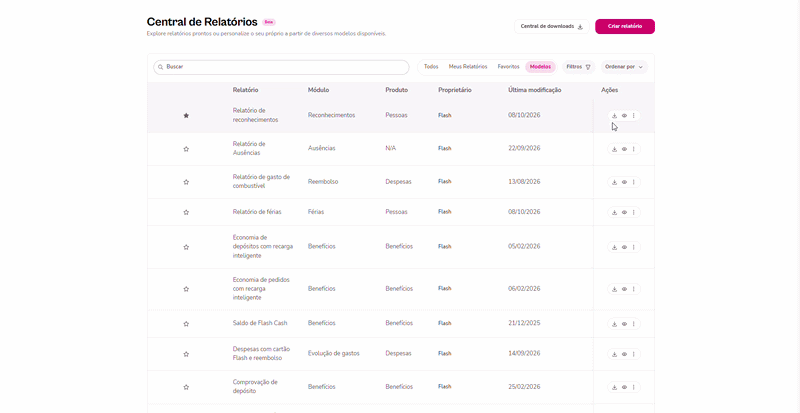Unfavorite Relatório de reconhecimentos star

[x=186, y=116]
